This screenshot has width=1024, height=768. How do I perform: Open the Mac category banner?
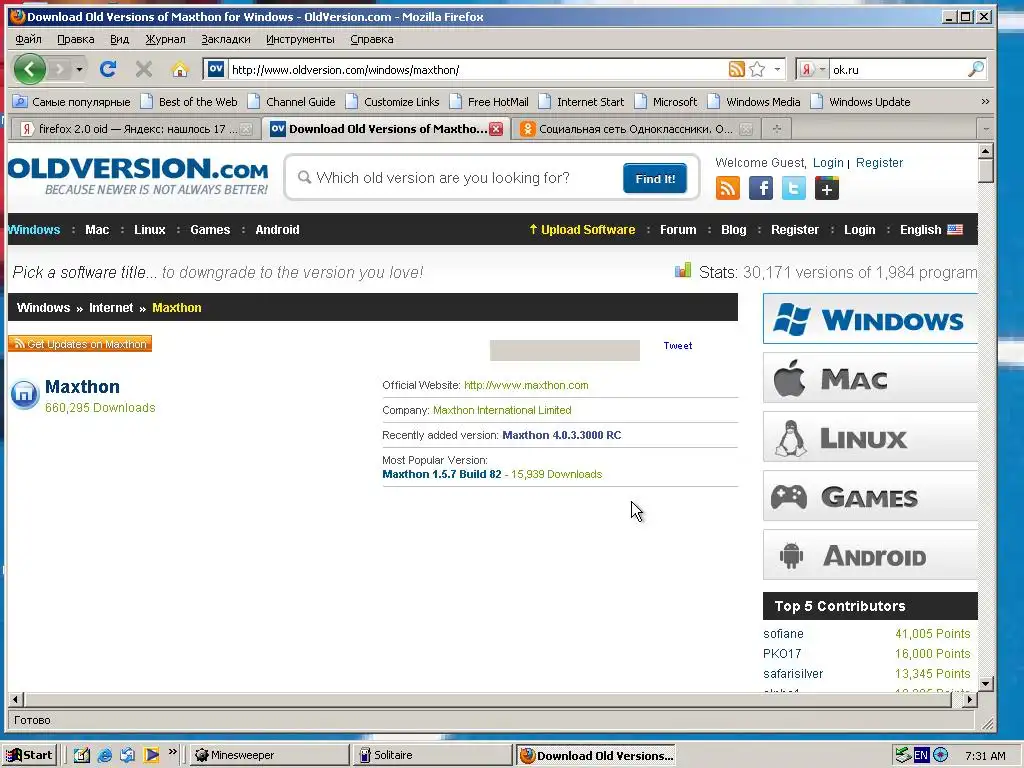[x=870, y=378]
